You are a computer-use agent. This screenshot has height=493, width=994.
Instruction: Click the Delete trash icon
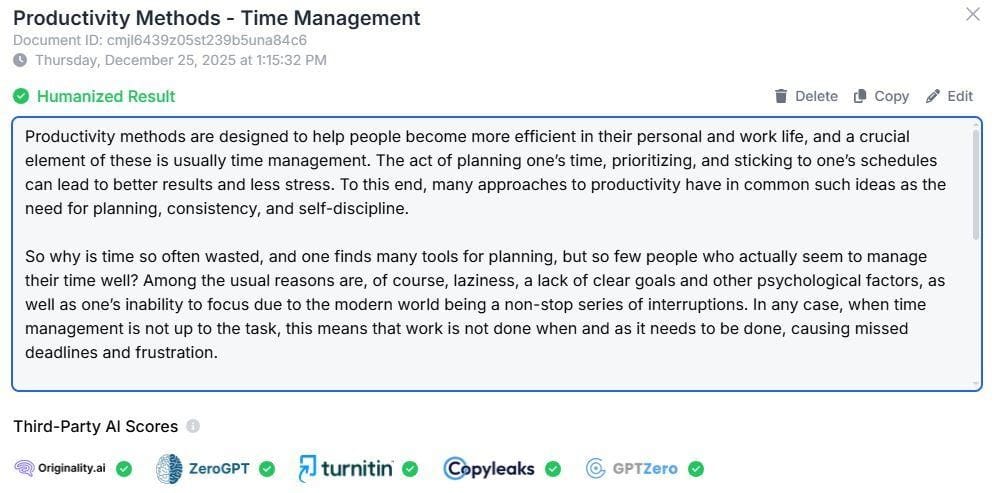(x=781, y=96)
